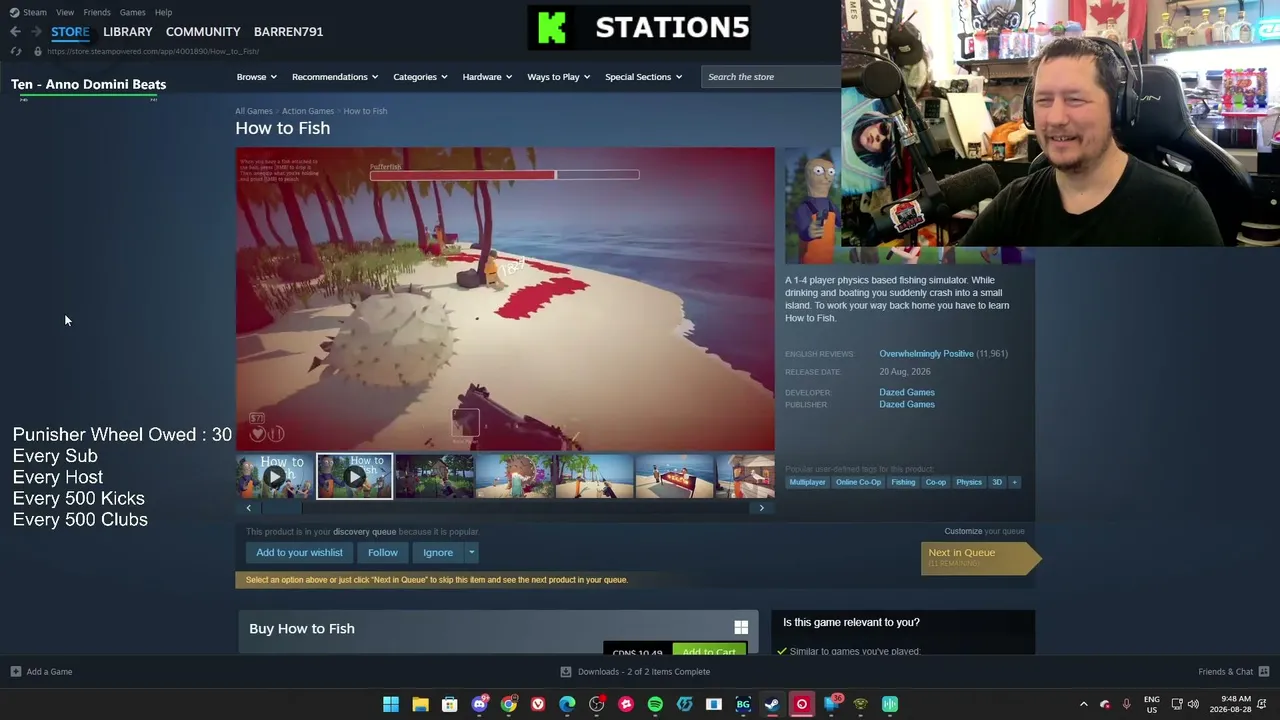Open the Help menu
The height and width of the screenshot is (720, 1280).
tap(163, 12)
